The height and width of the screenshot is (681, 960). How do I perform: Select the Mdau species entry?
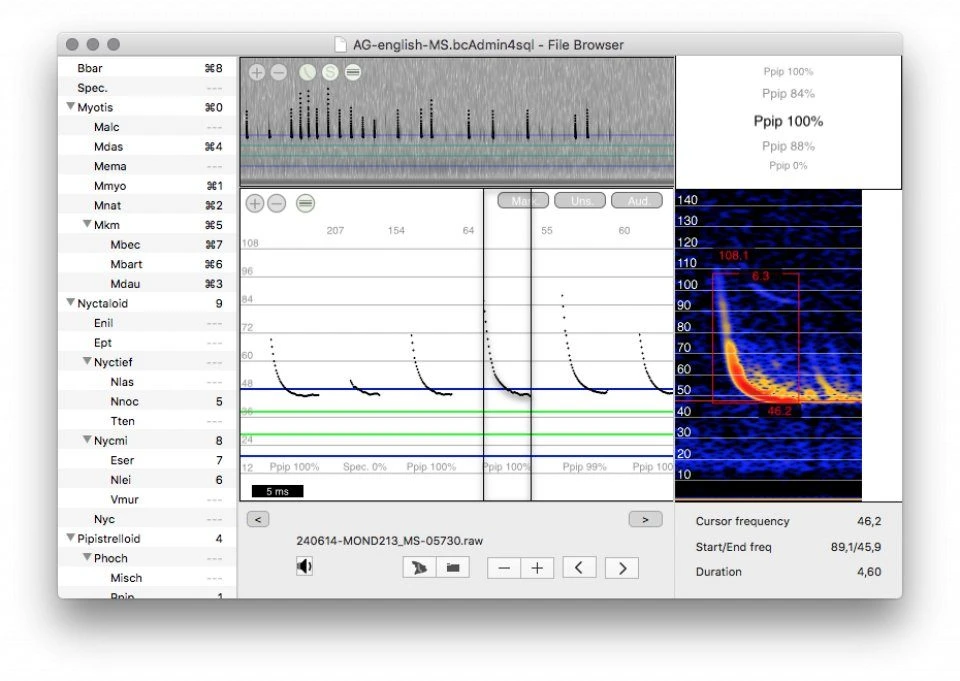pyautogui.click(x=126, y=284)
